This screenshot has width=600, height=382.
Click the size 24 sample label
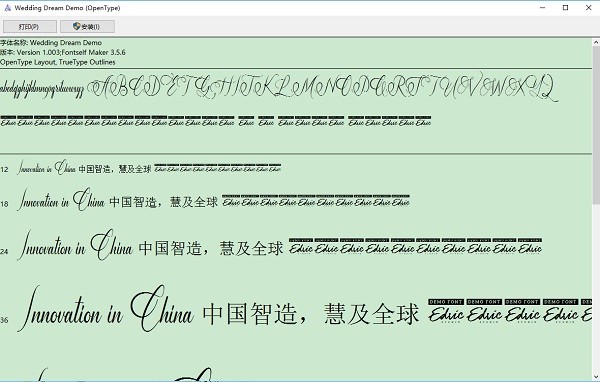[x=4, y=251]
